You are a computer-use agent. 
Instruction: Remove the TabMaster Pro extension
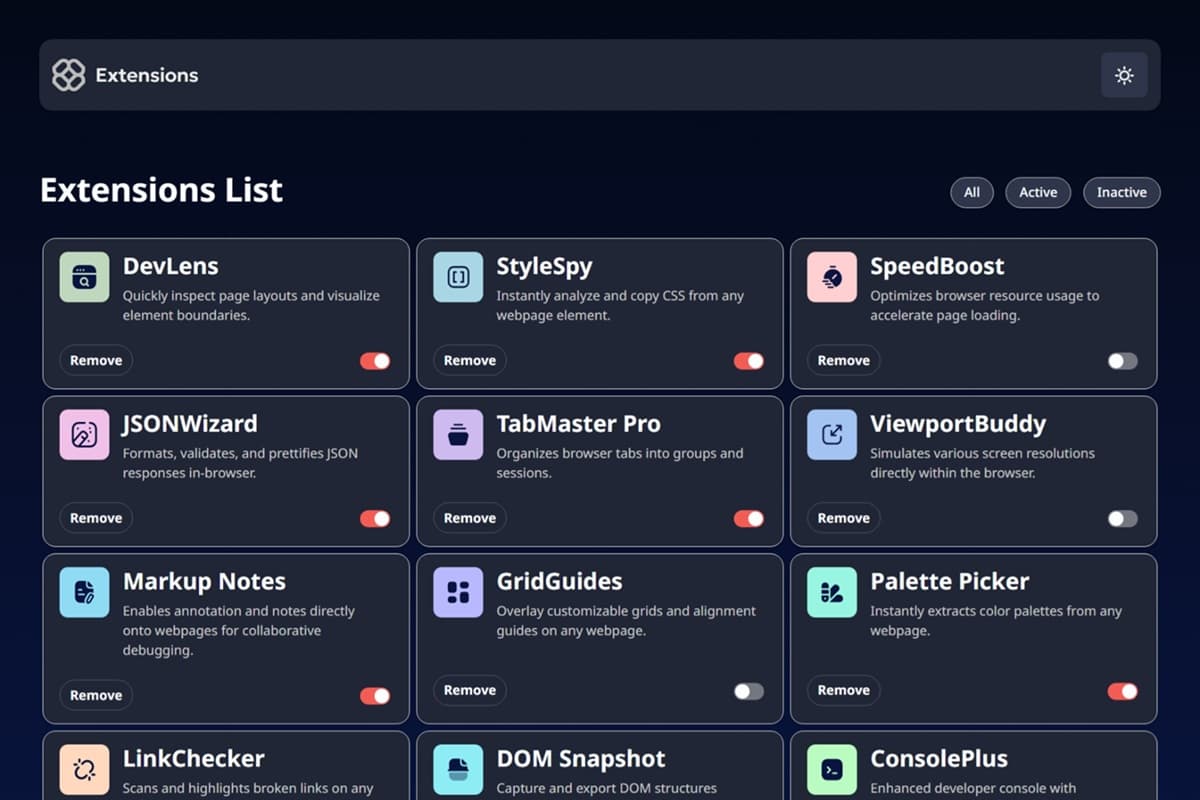470,519
